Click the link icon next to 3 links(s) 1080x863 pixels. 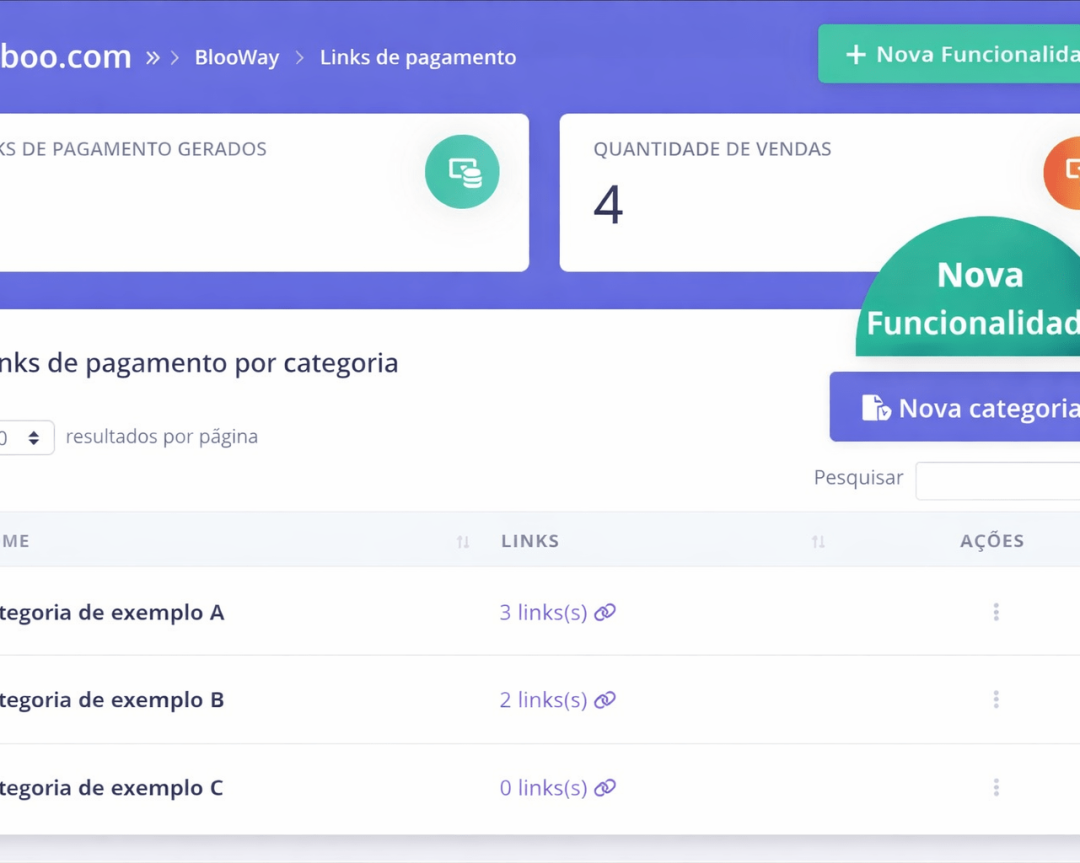[x=604, y=611]
